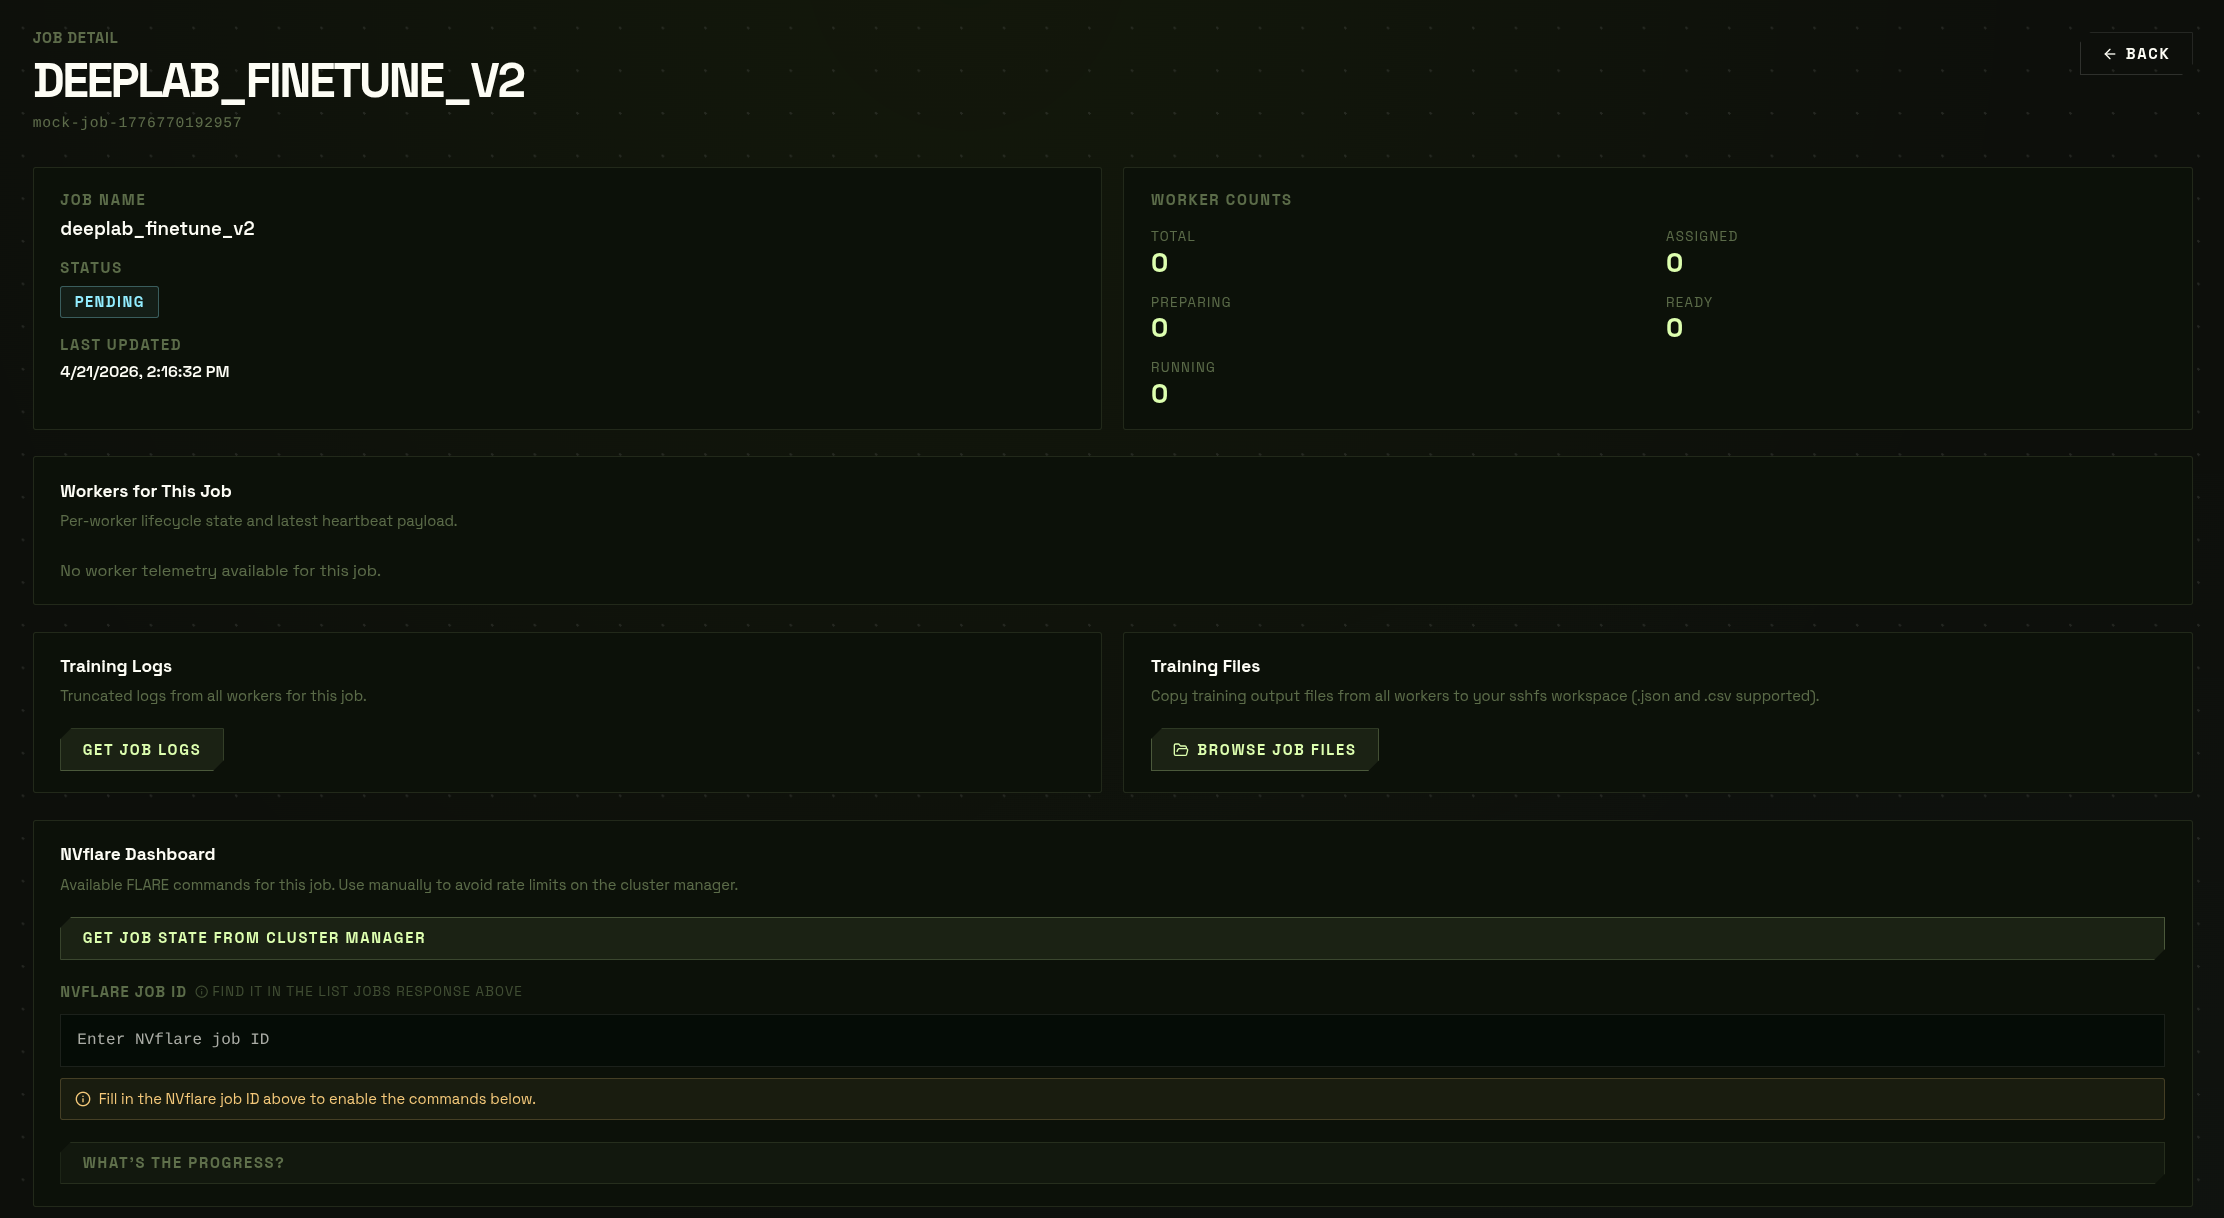
Task: Click the Training Files heading
Action: pyautogui.click(x=1205, y=666)
